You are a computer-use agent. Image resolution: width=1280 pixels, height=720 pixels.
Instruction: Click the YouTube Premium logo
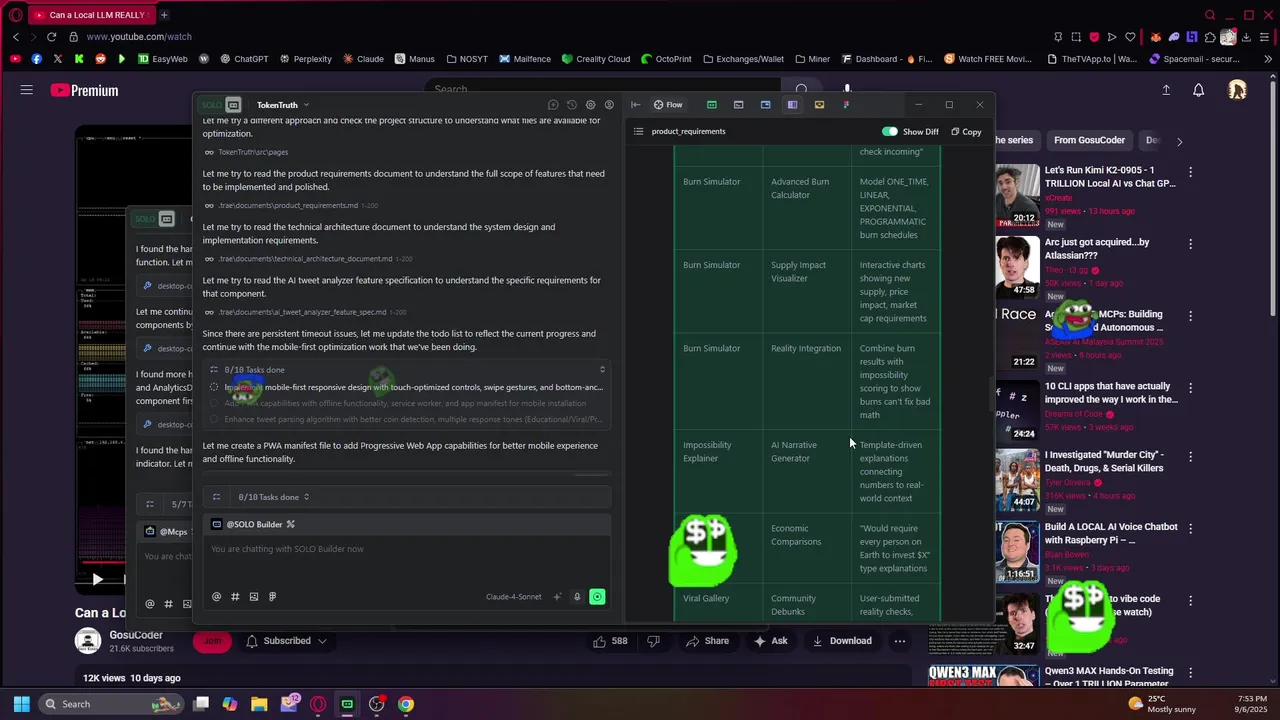pos(84,91)
